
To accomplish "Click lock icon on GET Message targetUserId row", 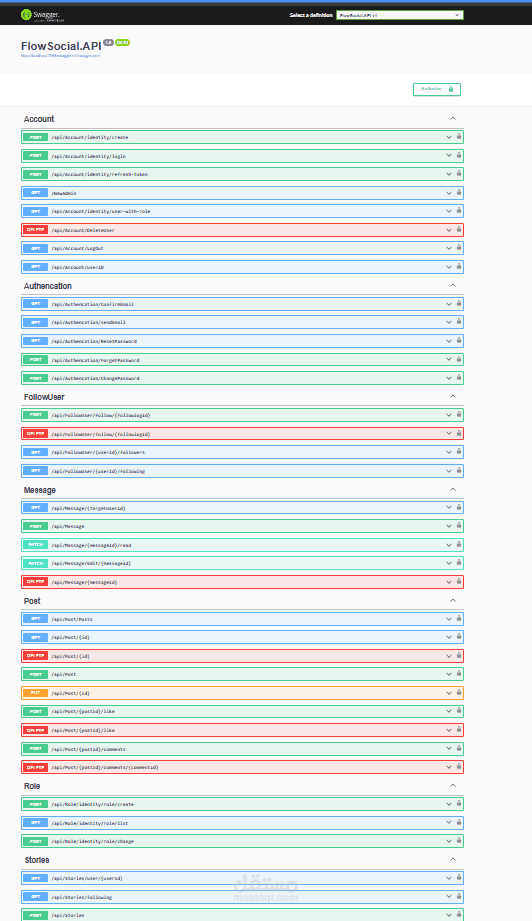I will click(x=459, y=507).
